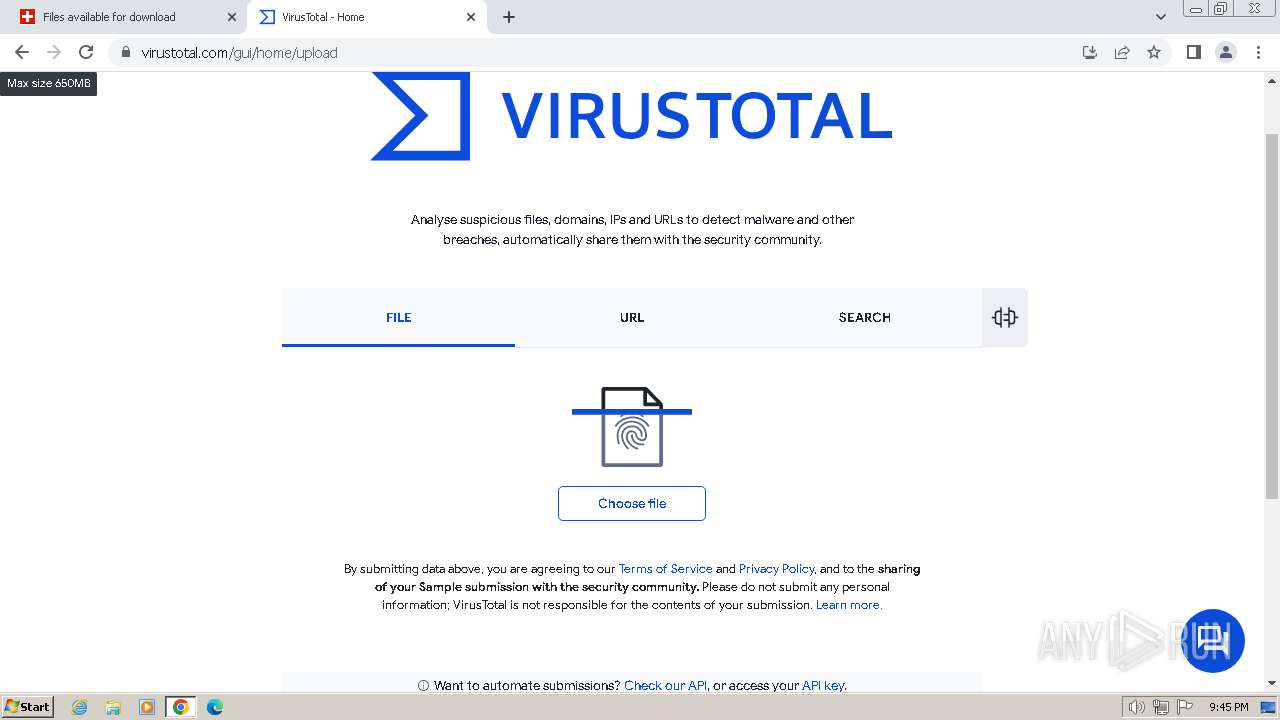This screenshot has width=1280, height=720.
Task: Click the VIRUSTOTAL wordmark text
Action: [x=696, y=115]
